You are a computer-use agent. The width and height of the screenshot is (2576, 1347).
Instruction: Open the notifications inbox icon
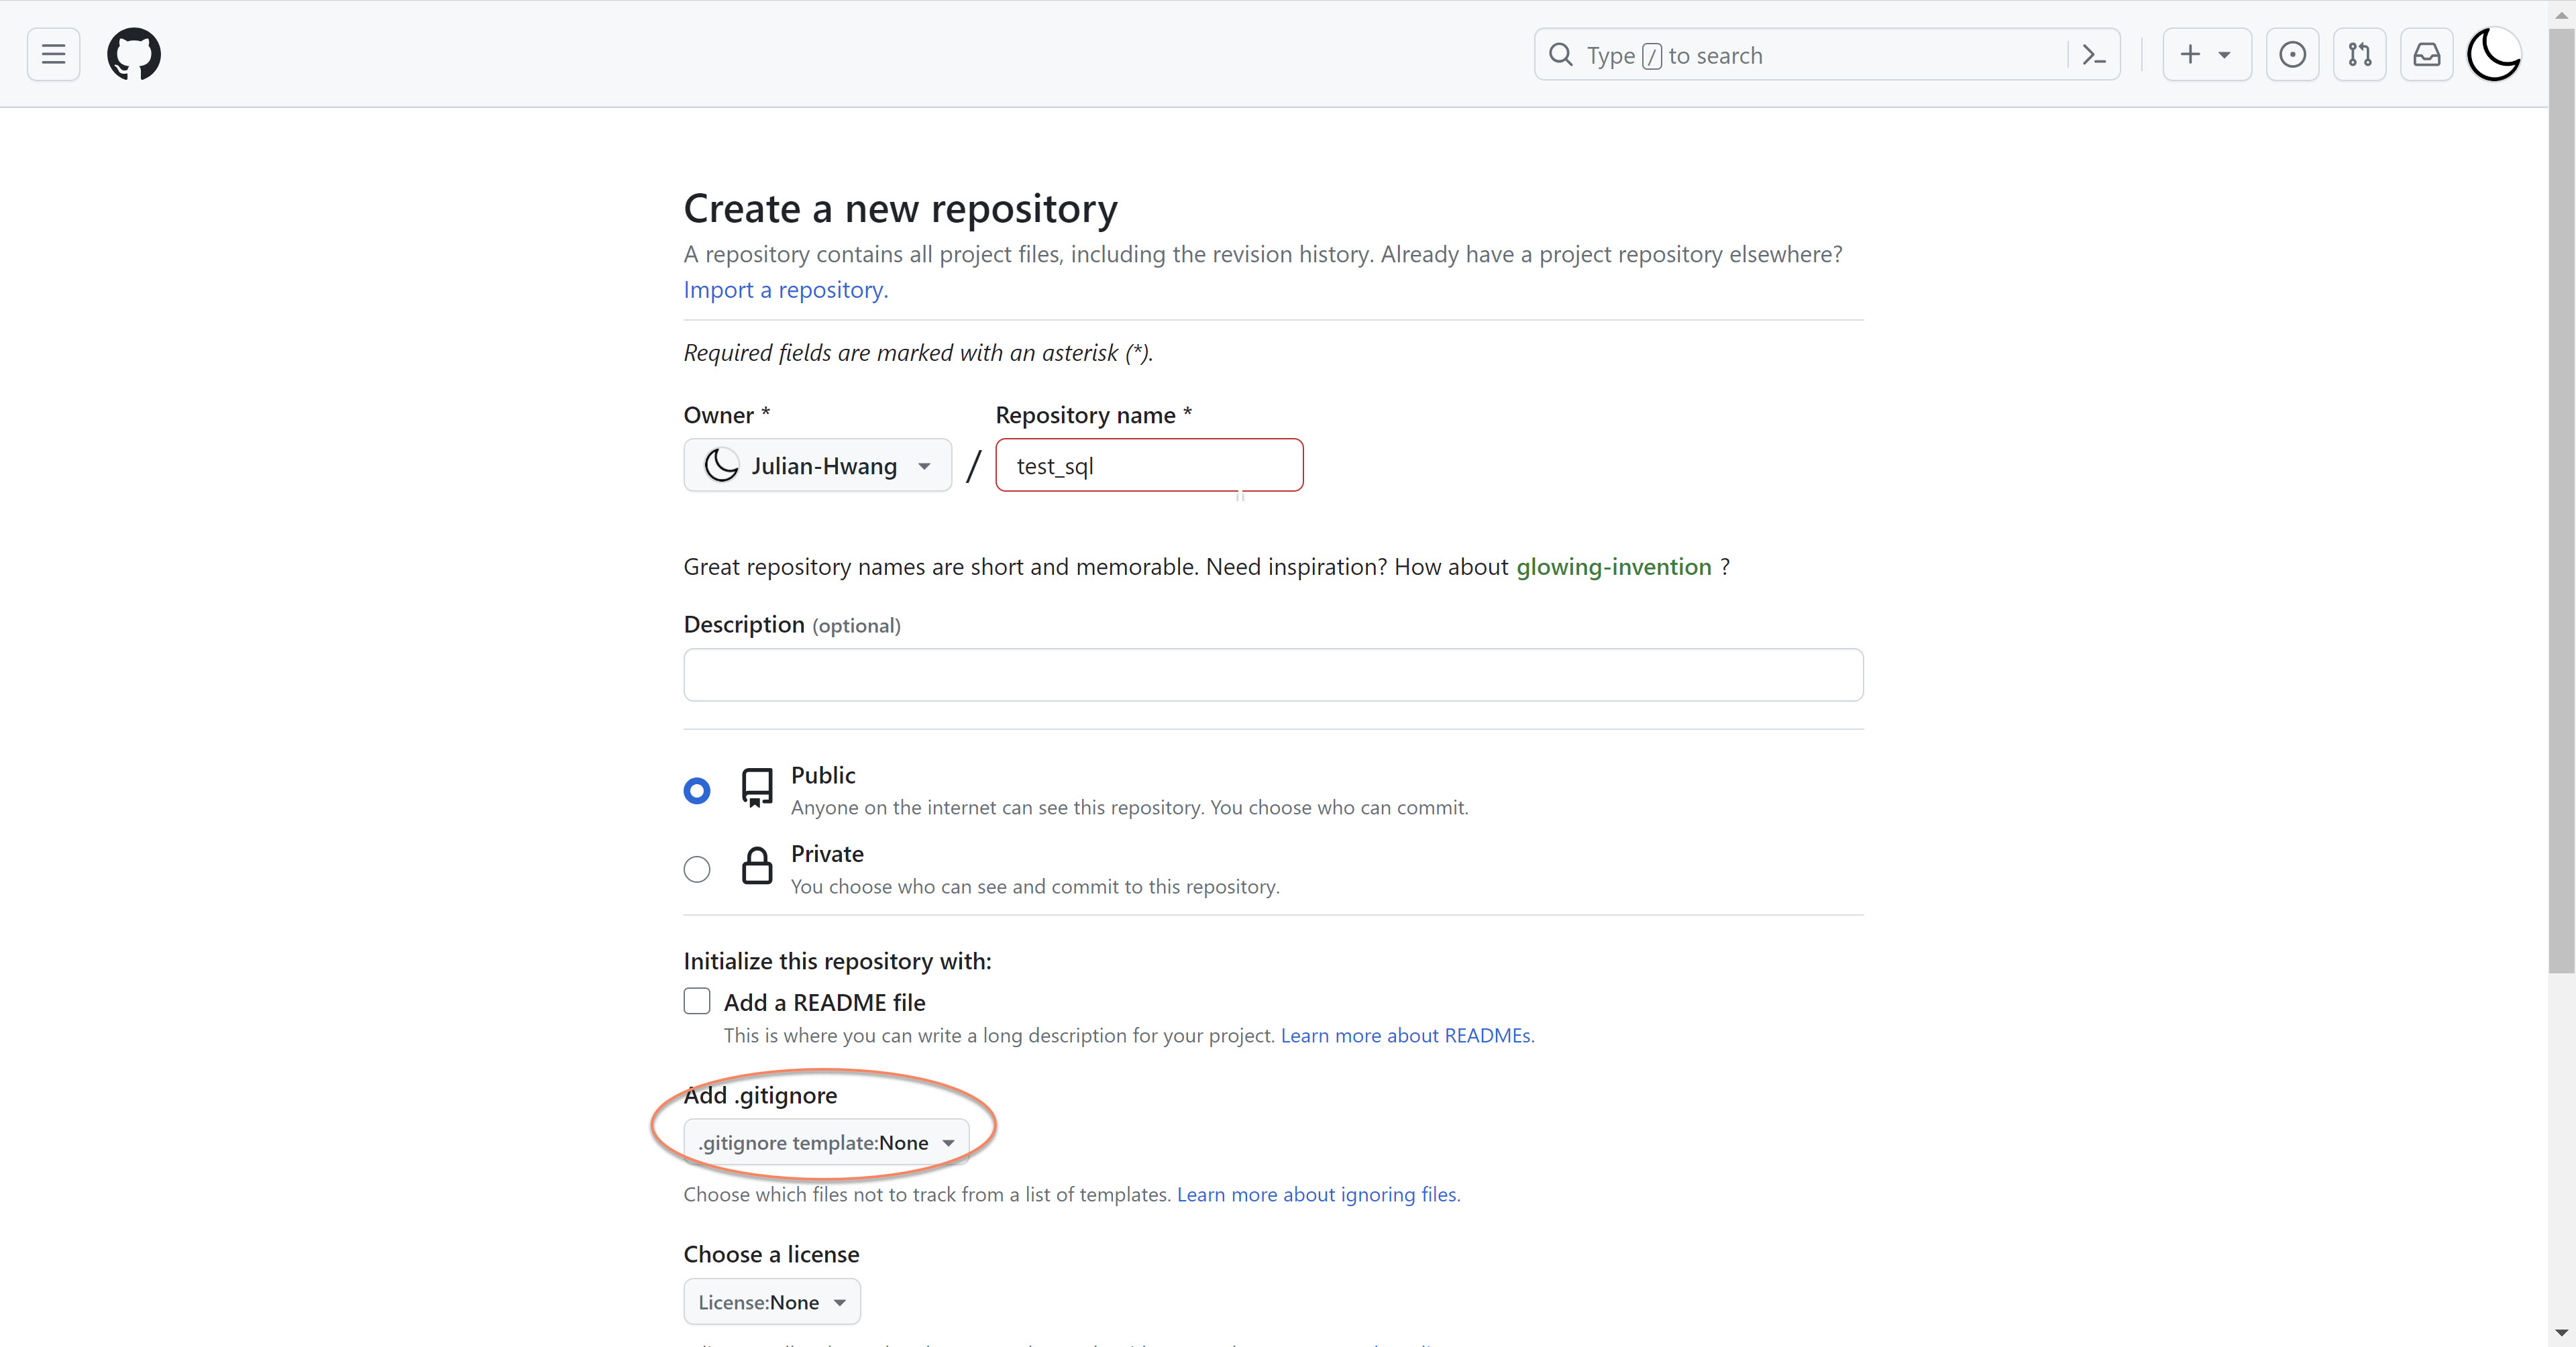[2426, 54]
